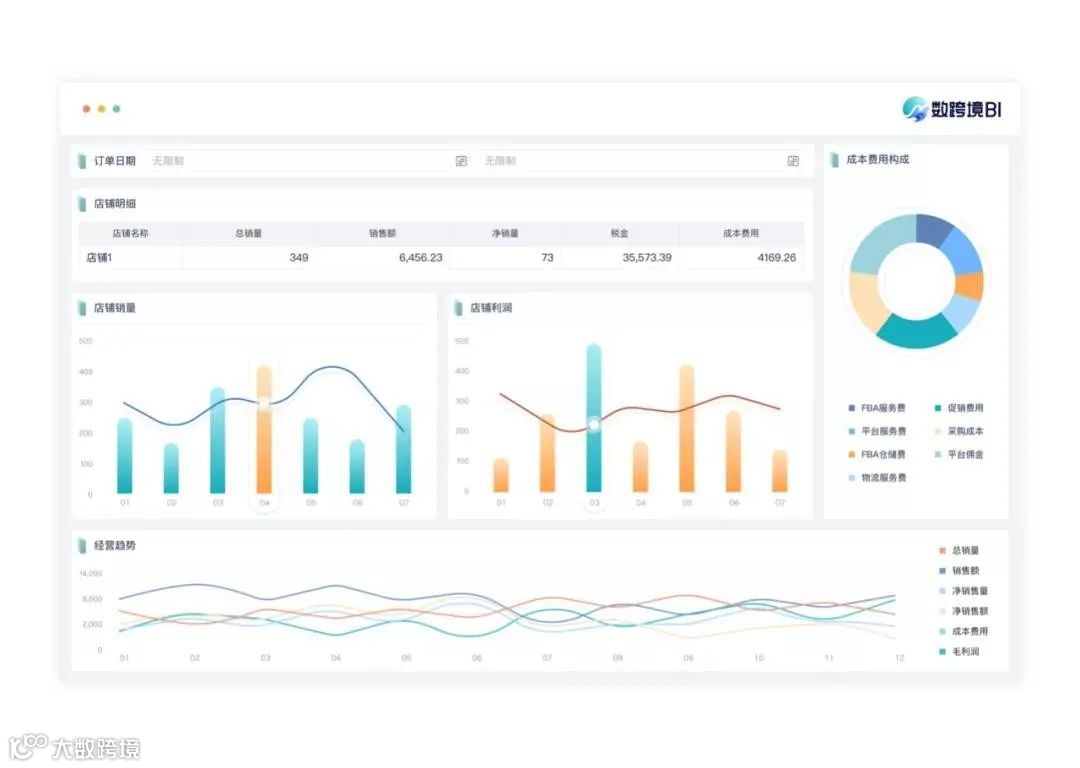Select the orange 04 bar in 店铺销量 chart
1080x768 pixels.
[x=264, y=430]
